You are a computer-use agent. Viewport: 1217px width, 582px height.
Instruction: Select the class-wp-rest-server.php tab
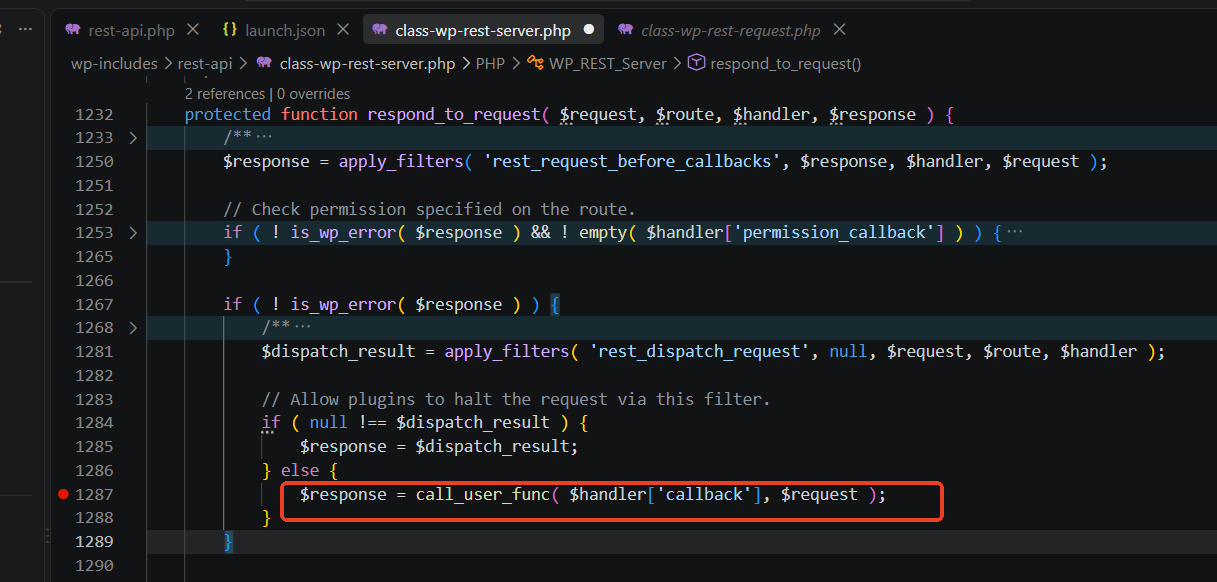[x=483, y=30]
